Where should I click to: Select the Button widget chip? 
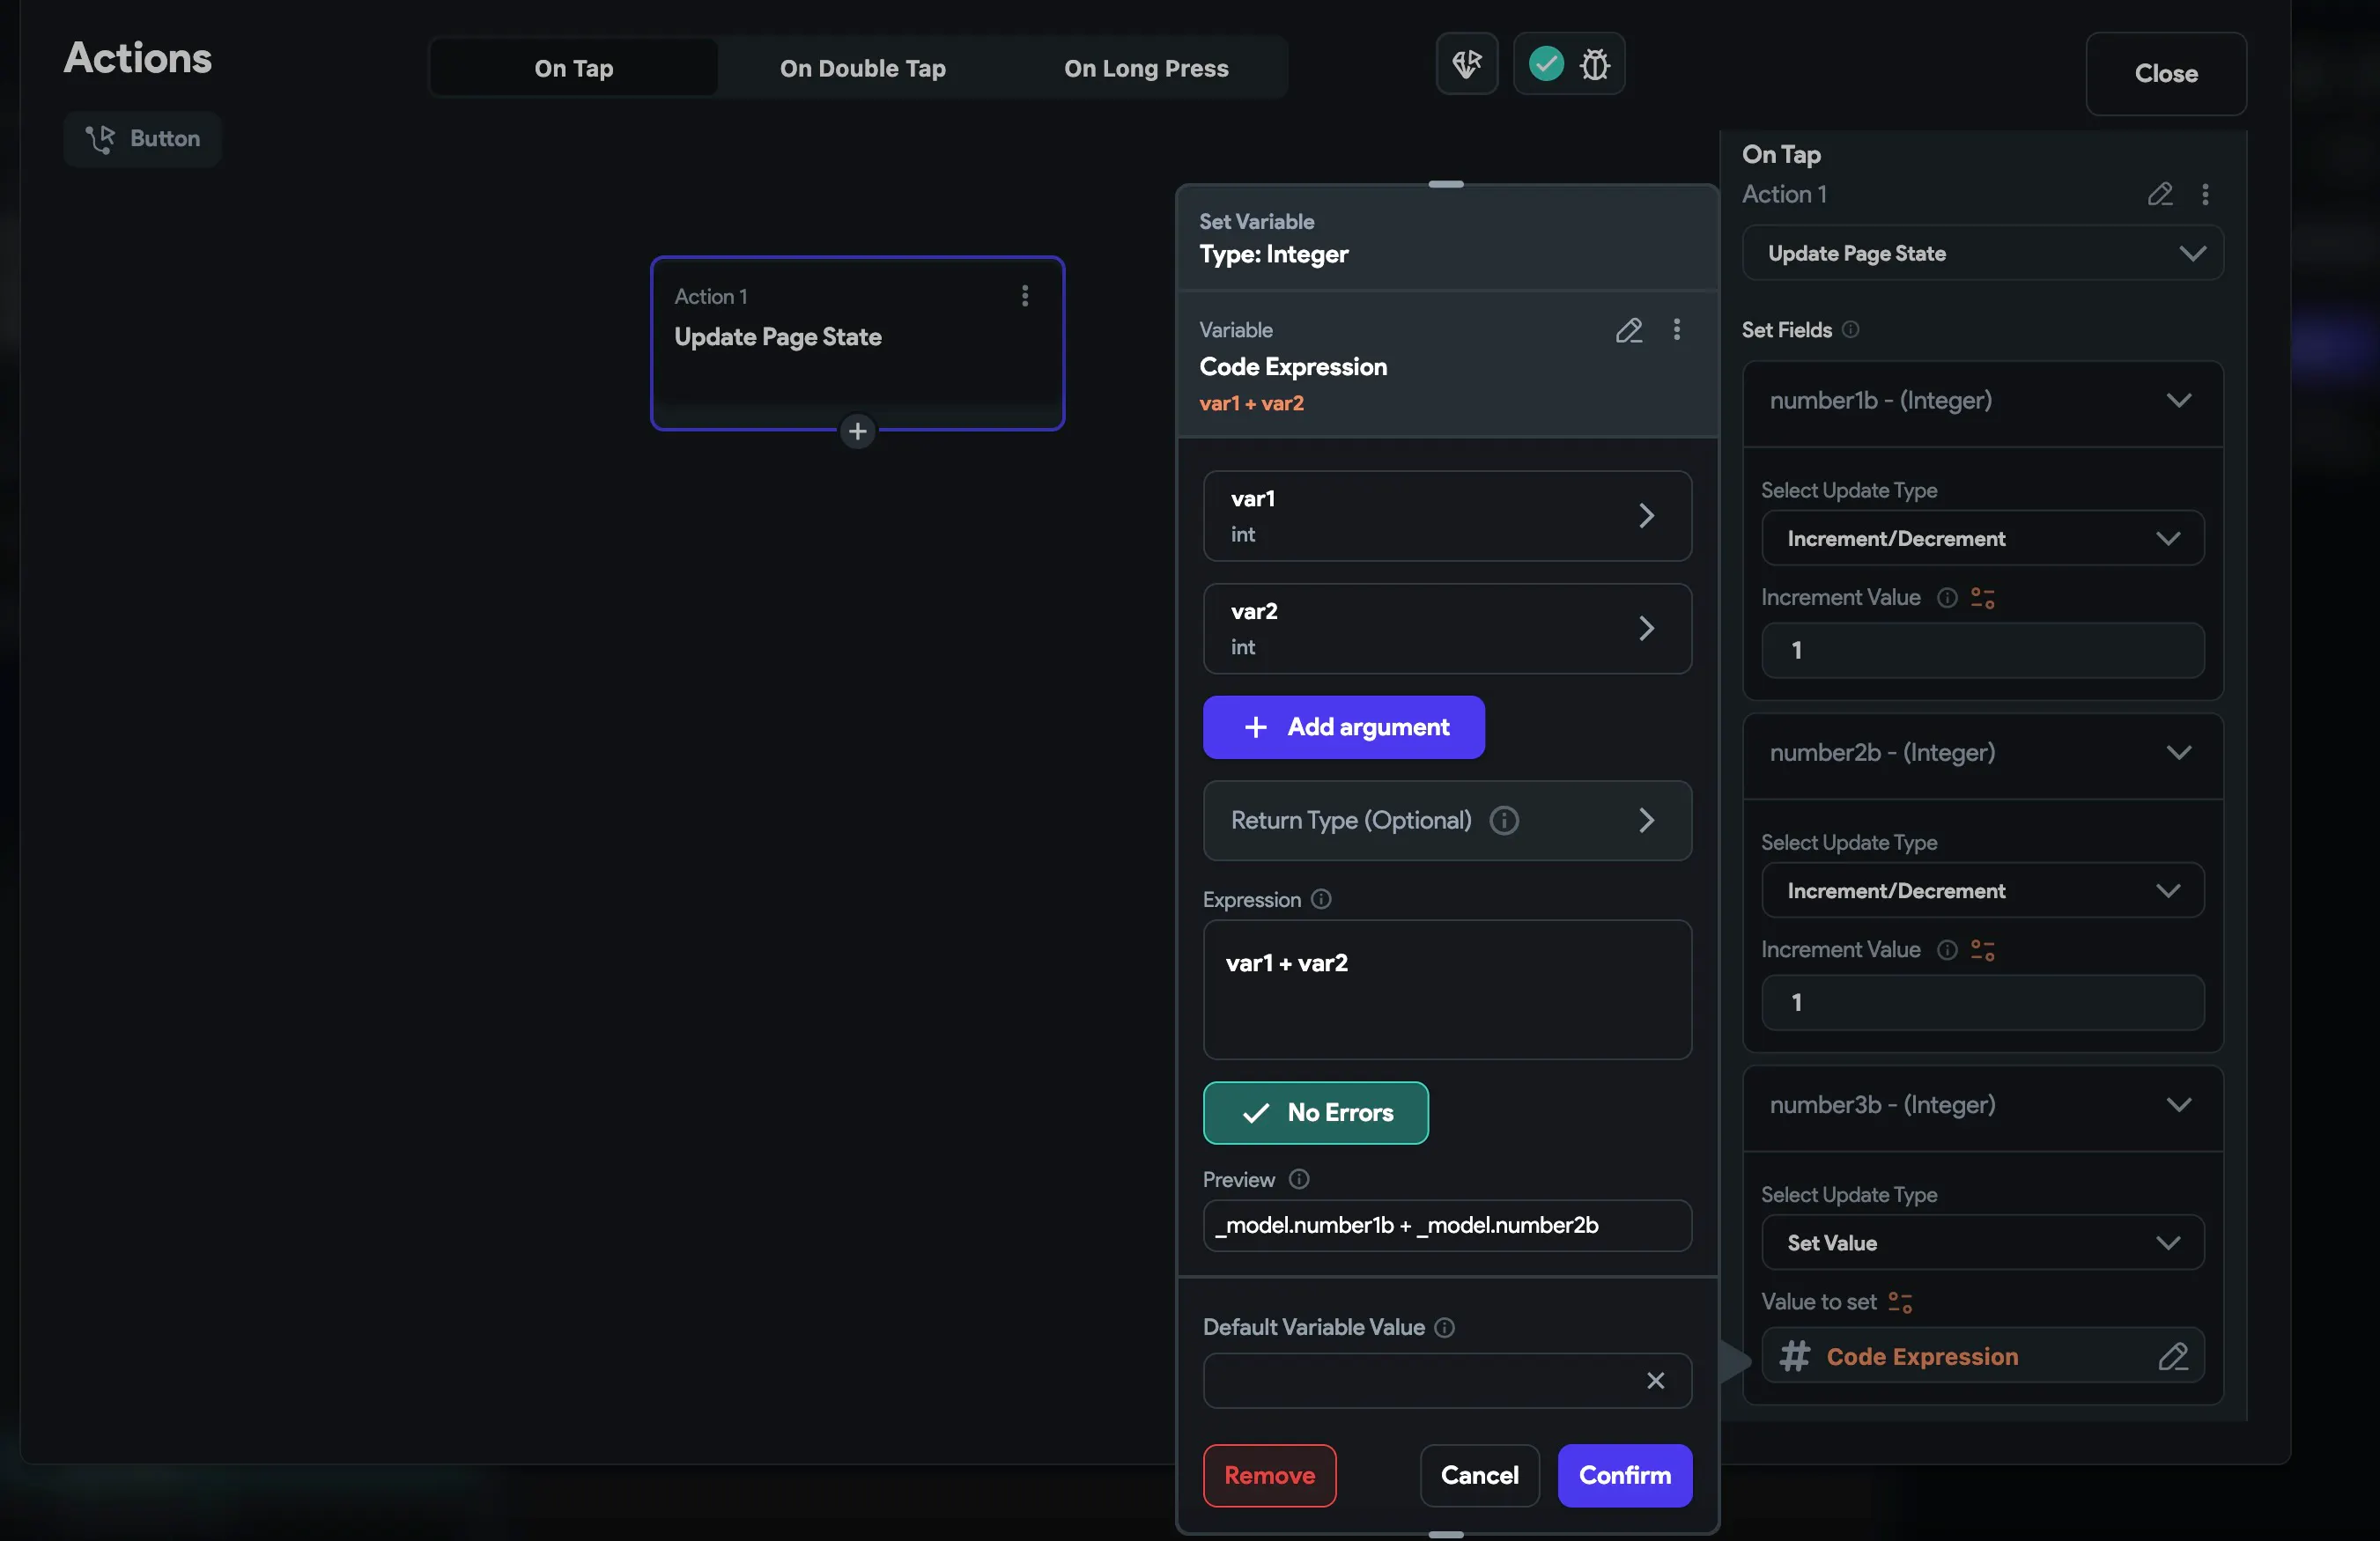(142, 138)
